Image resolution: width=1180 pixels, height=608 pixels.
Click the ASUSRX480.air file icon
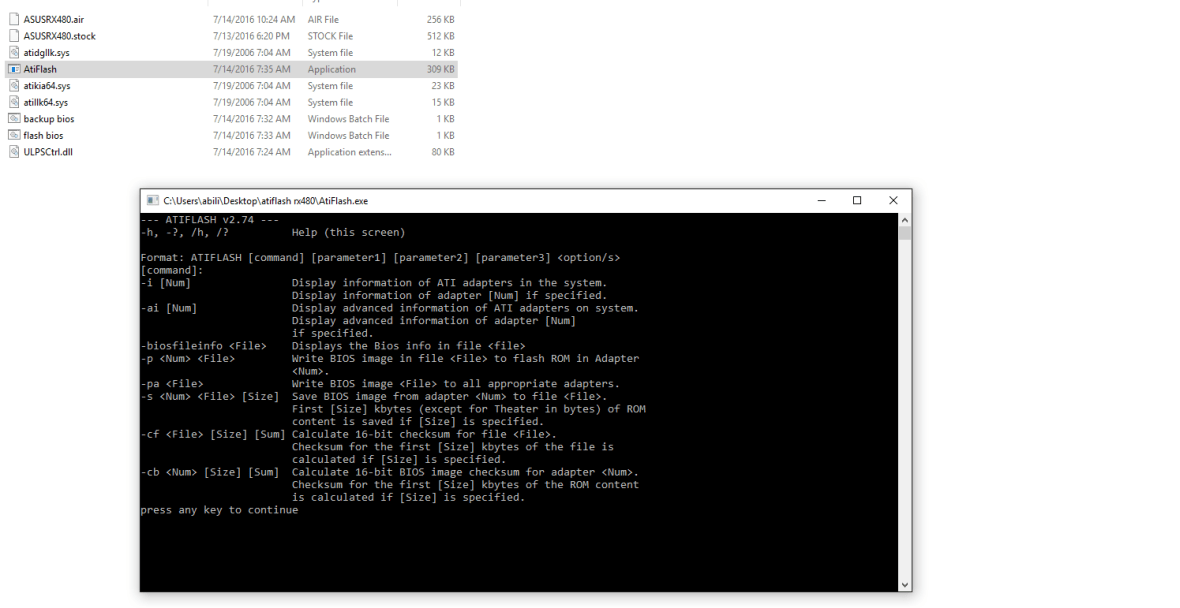14,19
